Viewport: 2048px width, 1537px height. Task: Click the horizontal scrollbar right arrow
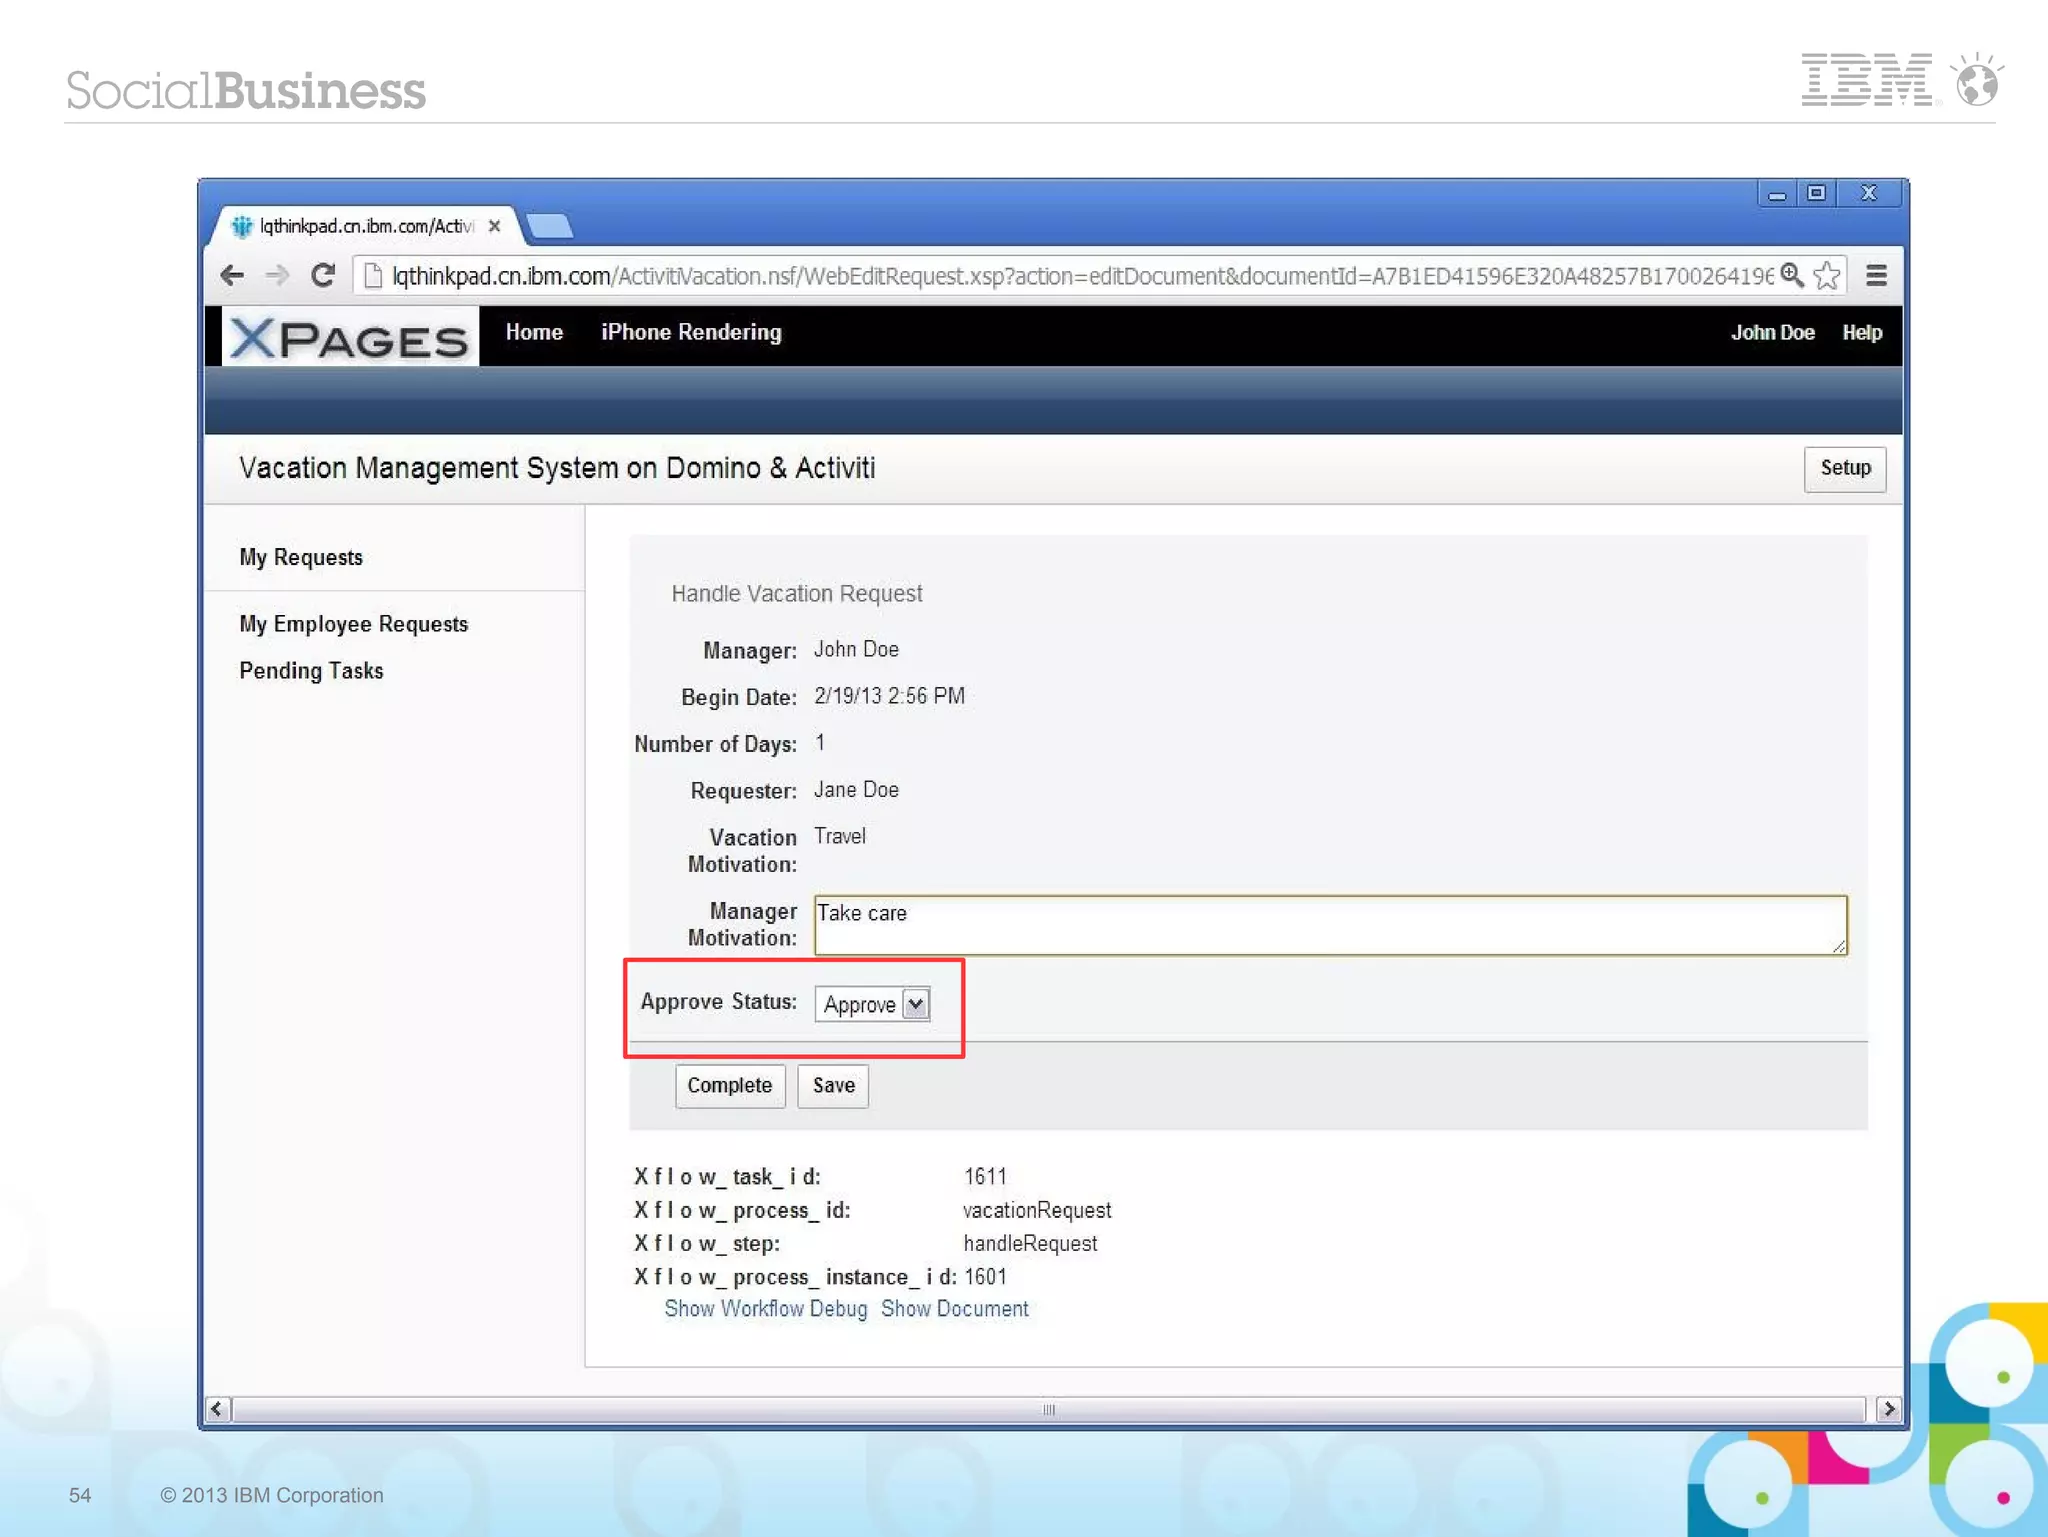pyautogui.click(x=1888, y=1409)
